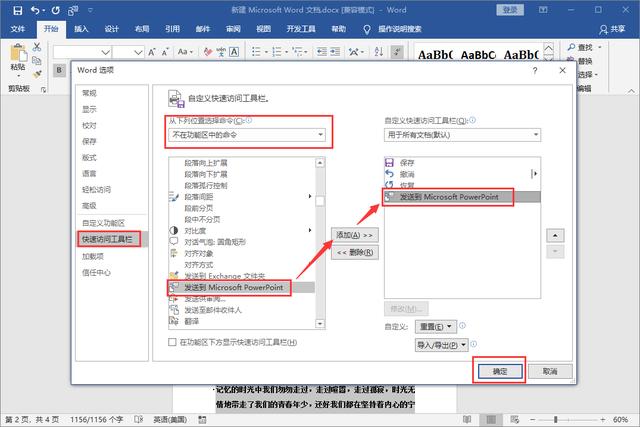Screen dimensions: 640x427
Task: Select 自定义功能区 in options sidebar
Action: tap(103, 223)
